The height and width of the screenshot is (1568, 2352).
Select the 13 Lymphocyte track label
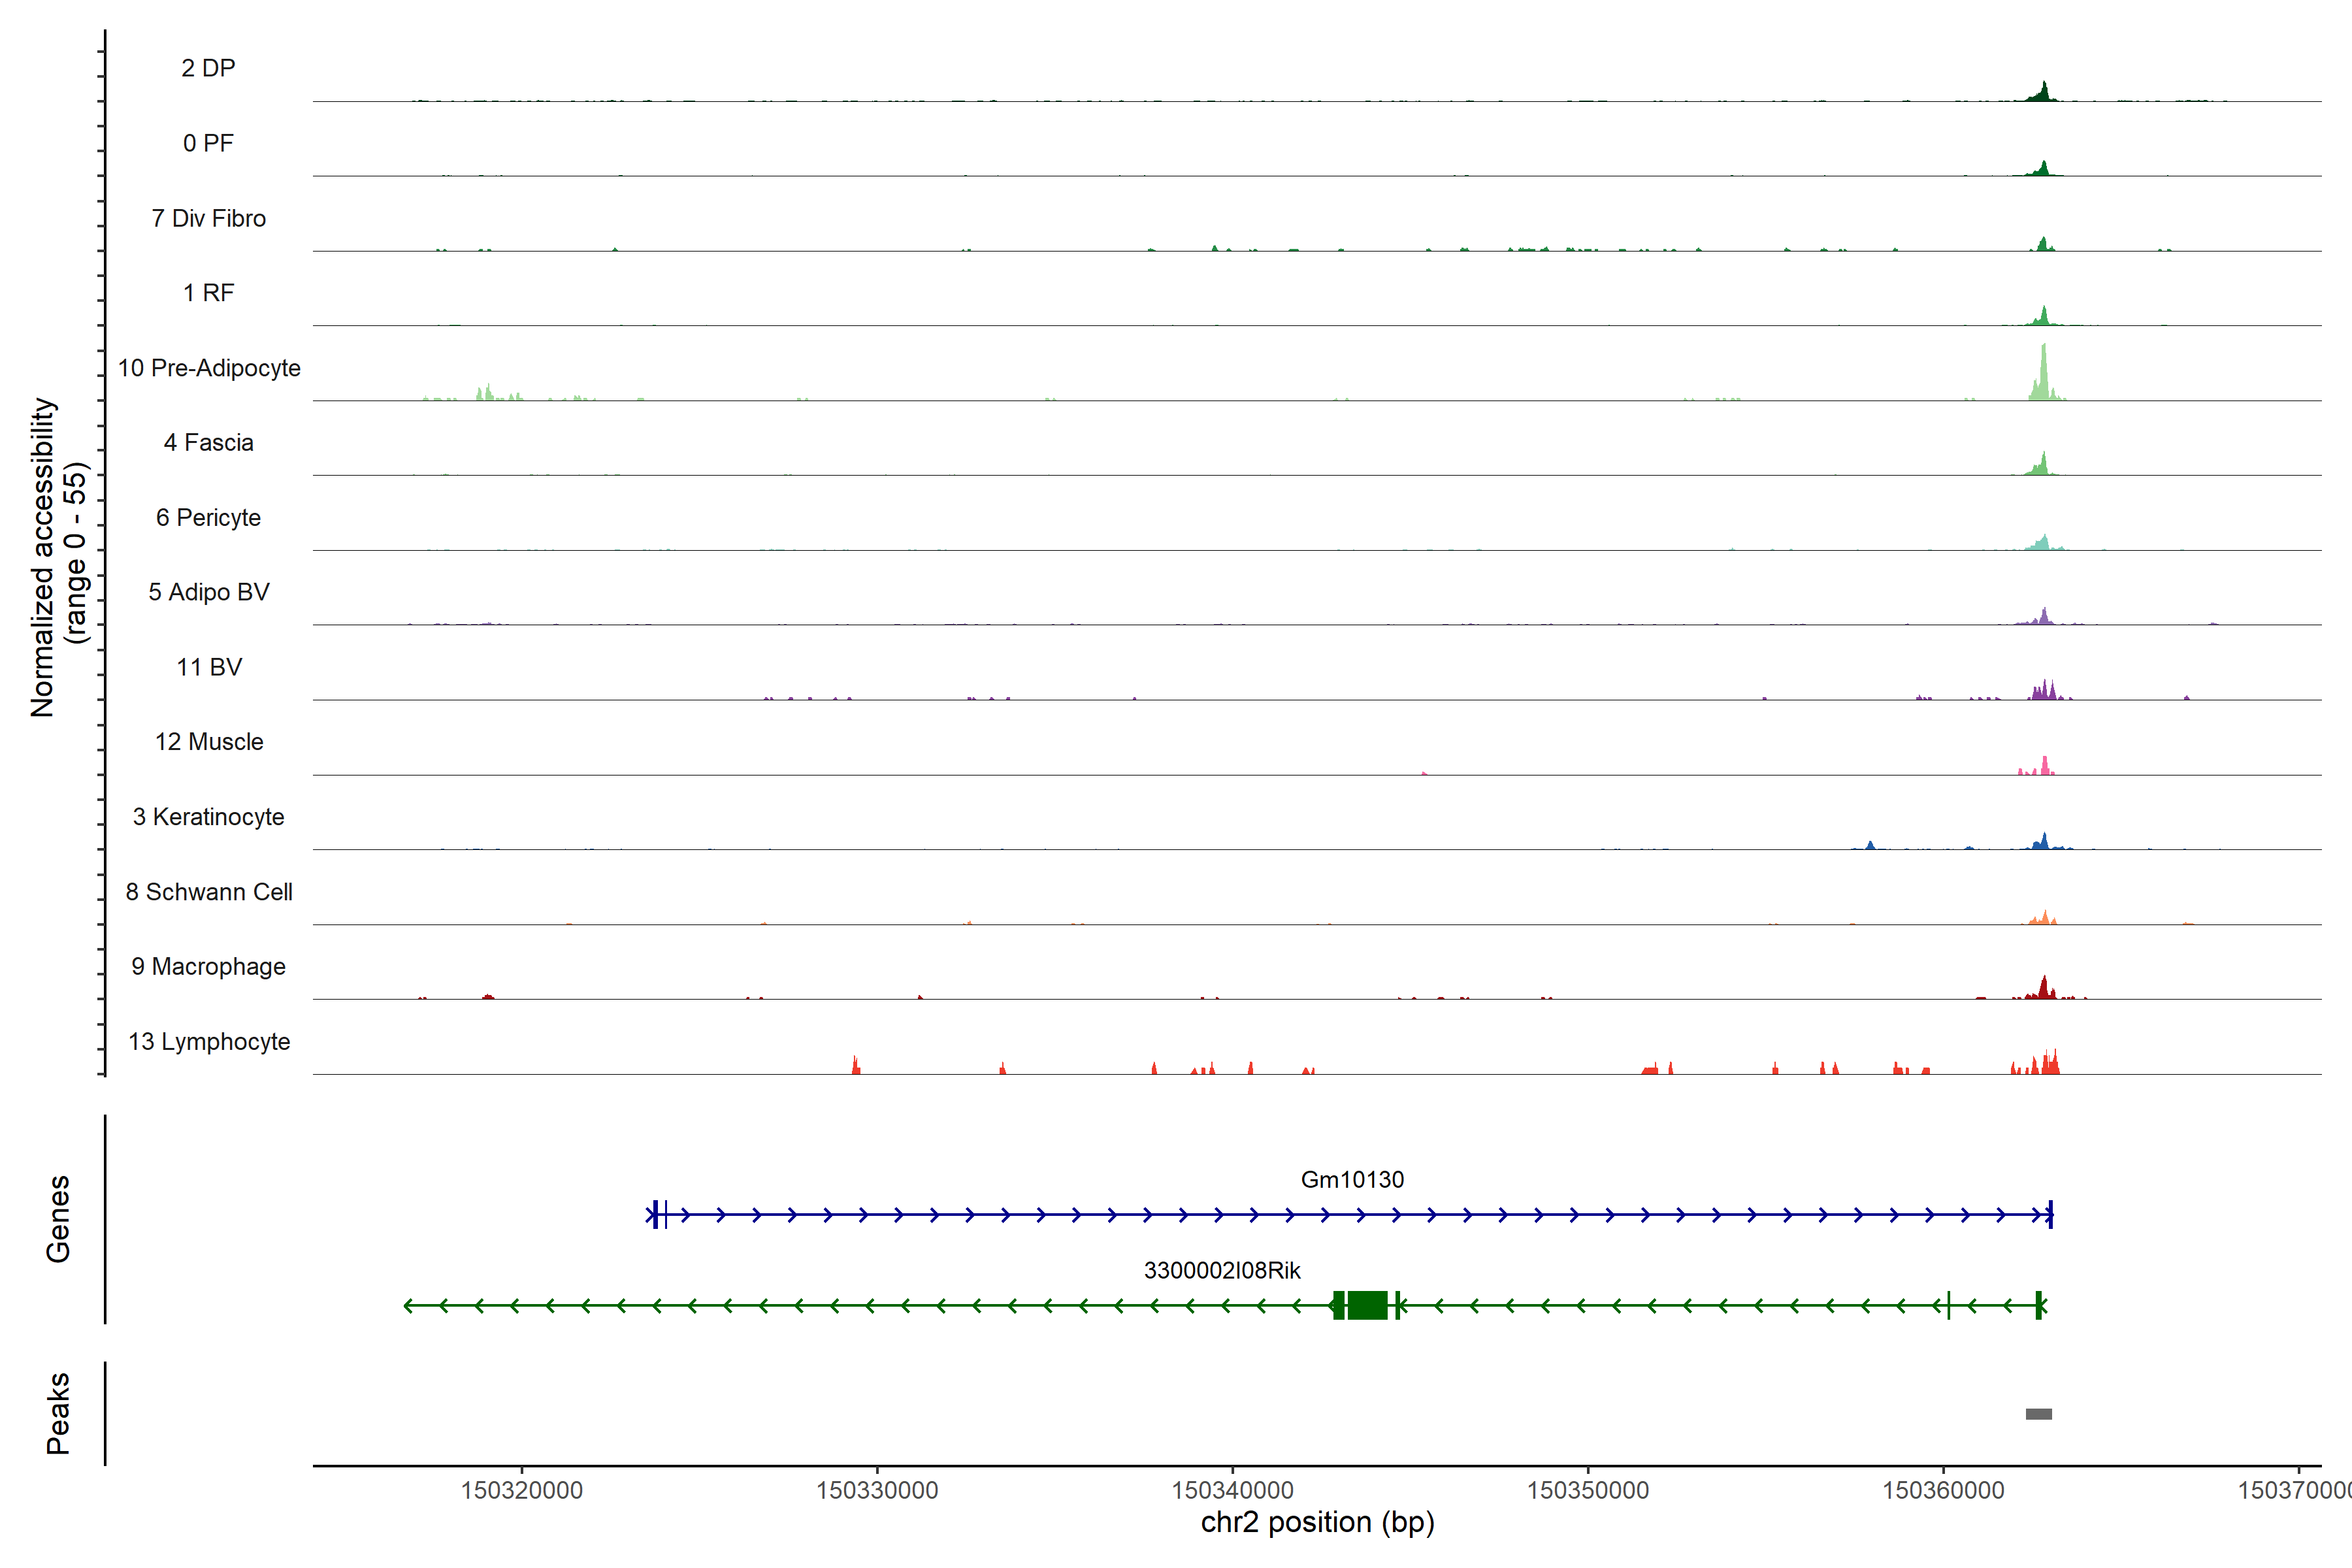(x=209, y=1041)
